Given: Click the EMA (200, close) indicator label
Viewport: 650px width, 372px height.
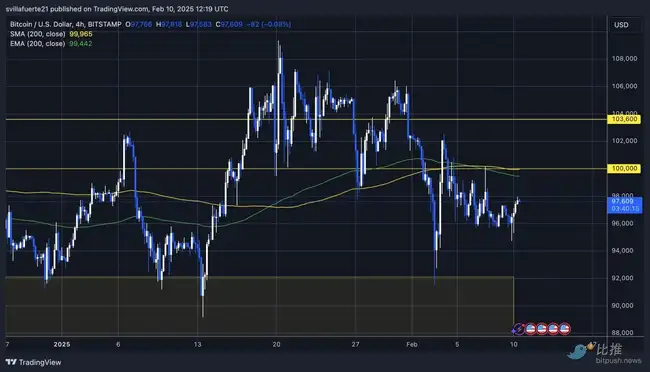Looking at the screenshot, I should [38, 44].
